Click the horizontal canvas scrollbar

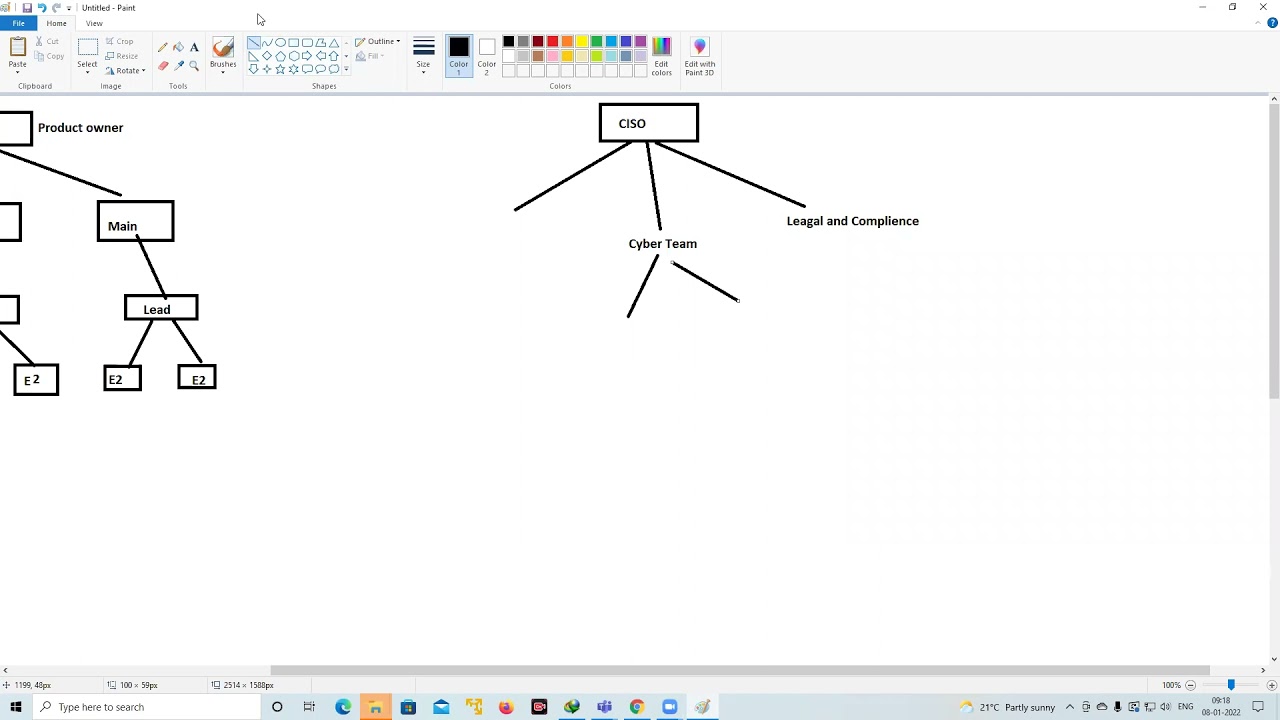(740, 670)
